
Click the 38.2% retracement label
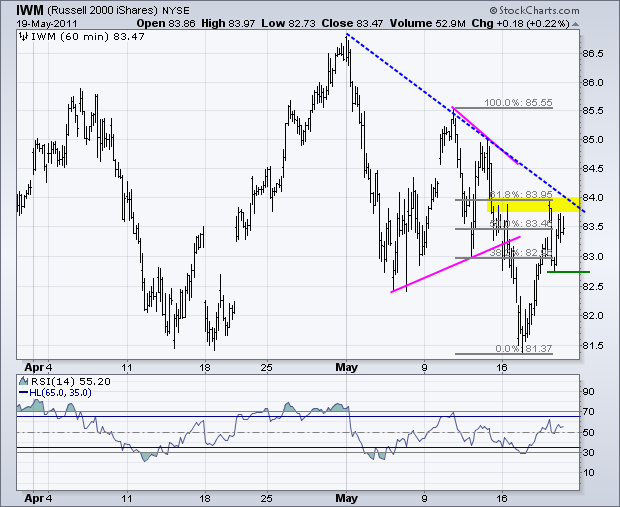[x=521, y=252]
